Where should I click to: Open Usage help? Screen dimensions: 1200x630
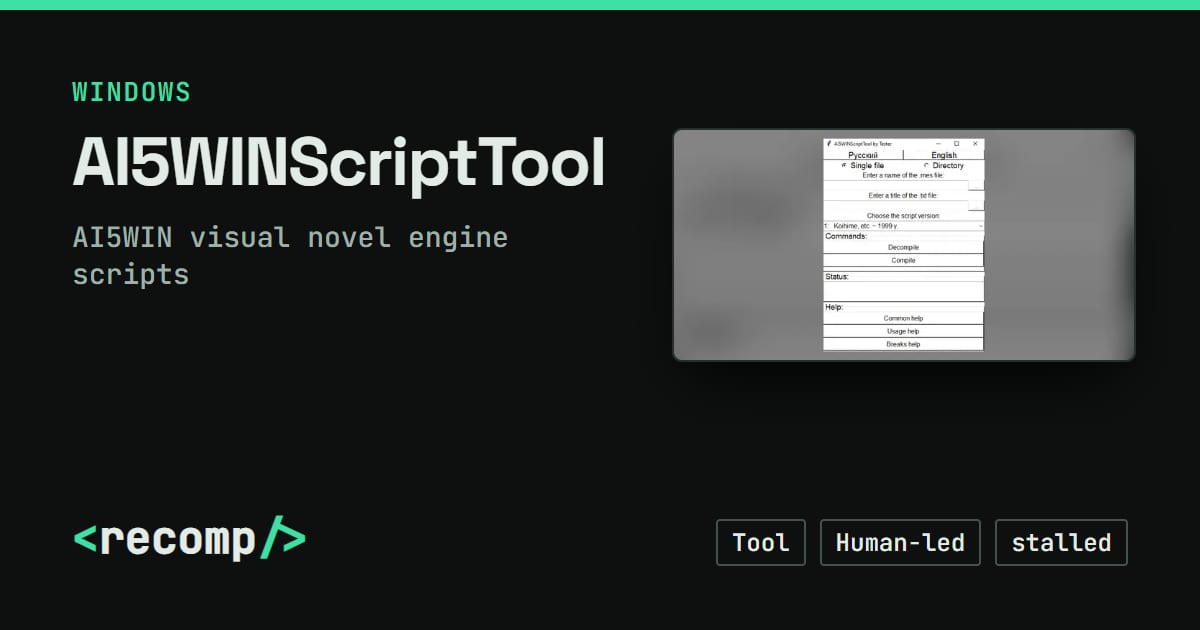click(x=904, y=331)
